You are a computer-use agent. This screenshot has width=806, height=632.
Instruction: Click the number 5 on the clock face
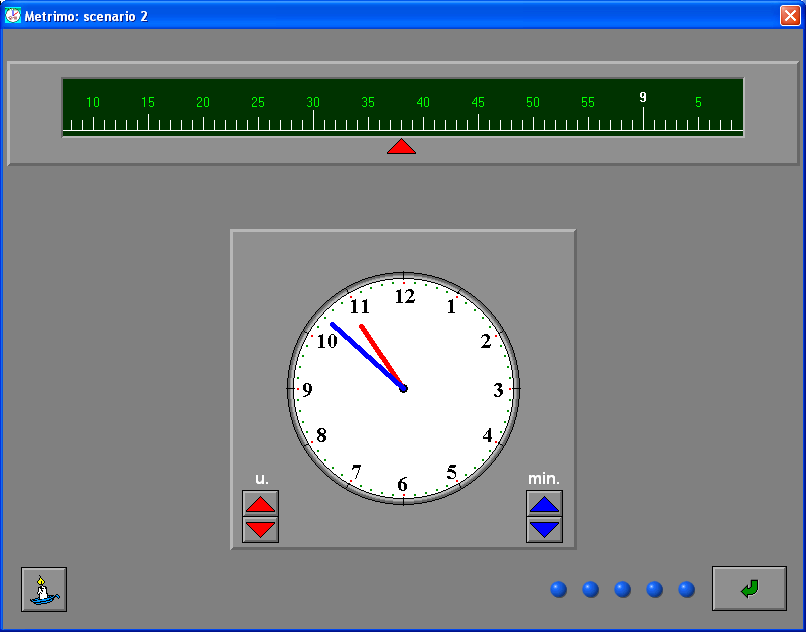[451, 472]
